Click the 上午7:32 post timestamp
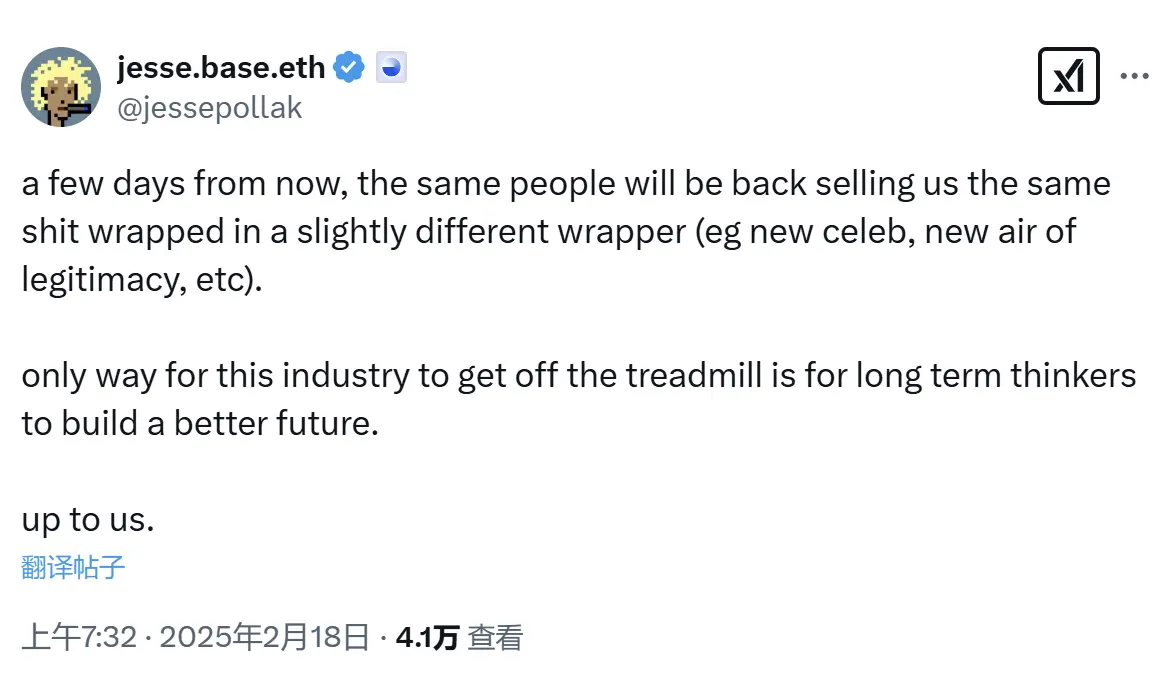This screenshot has height=677, width=1173. 78,638
